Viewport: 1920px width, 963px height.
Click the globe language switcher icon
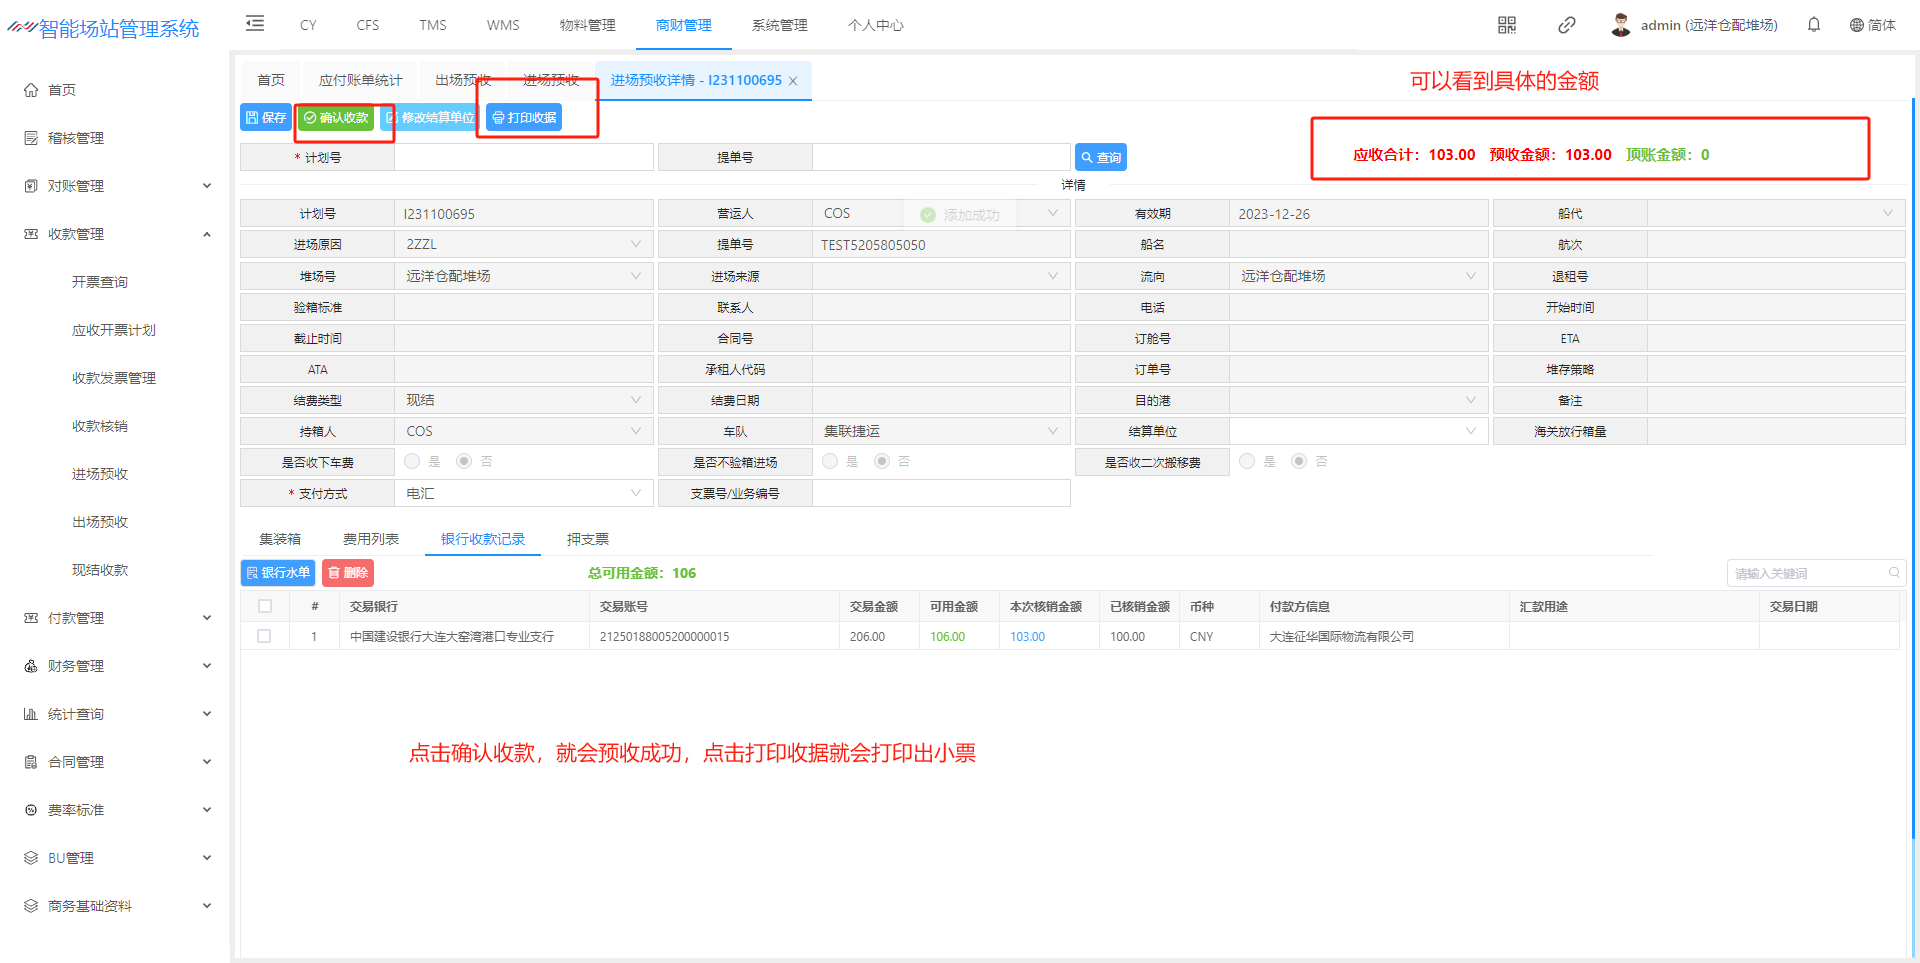[1856, 25]
